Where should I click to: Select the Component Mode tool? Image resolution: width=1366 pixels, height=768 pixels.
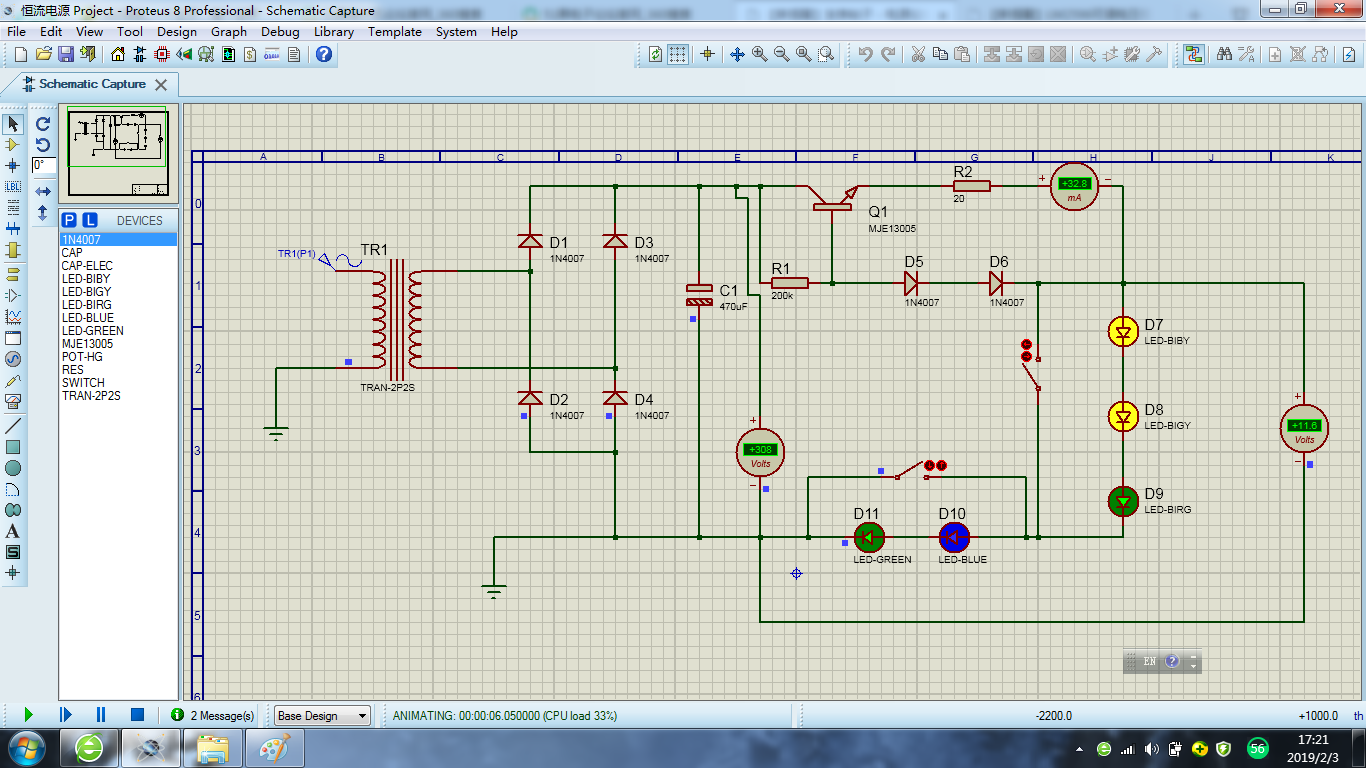pos(13,145)
